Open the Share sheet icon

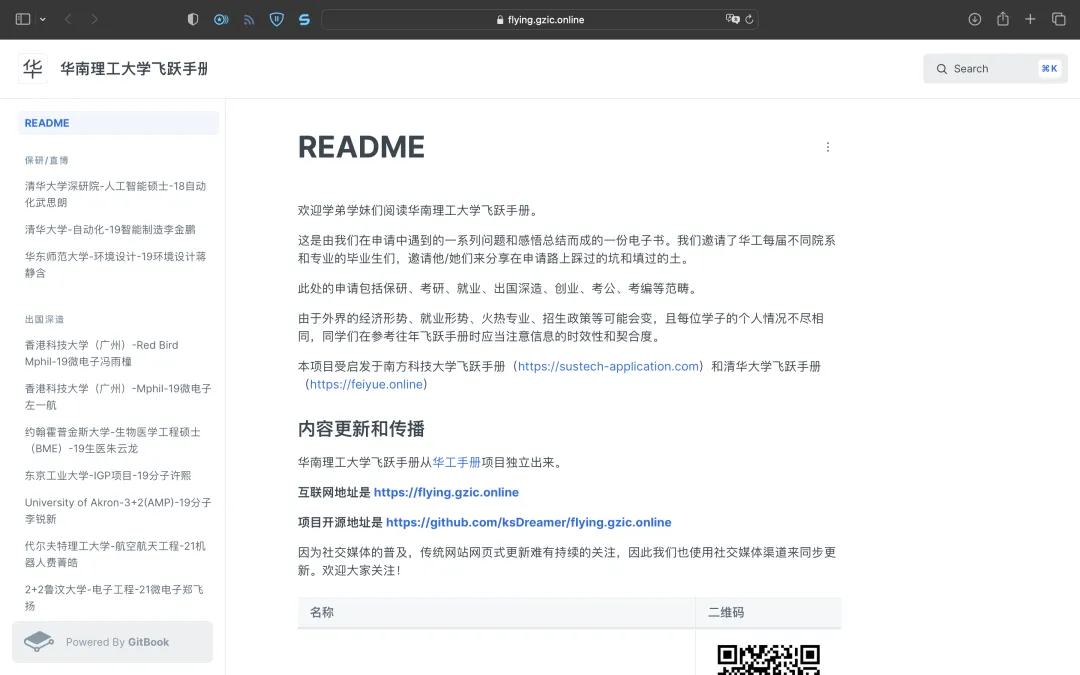click(1003, 19)
